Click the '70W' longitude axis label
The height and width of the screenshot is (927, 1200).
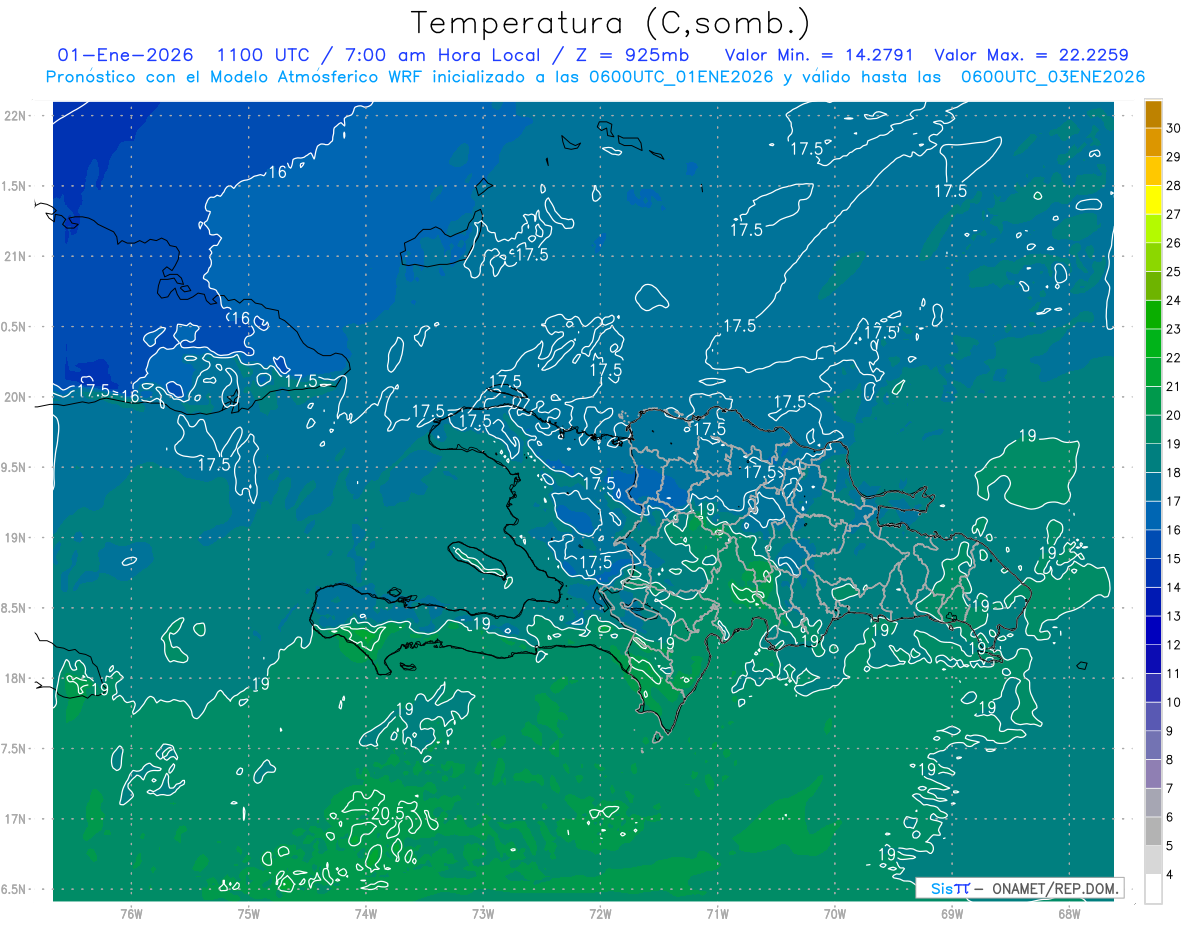[x=835, y=914]
